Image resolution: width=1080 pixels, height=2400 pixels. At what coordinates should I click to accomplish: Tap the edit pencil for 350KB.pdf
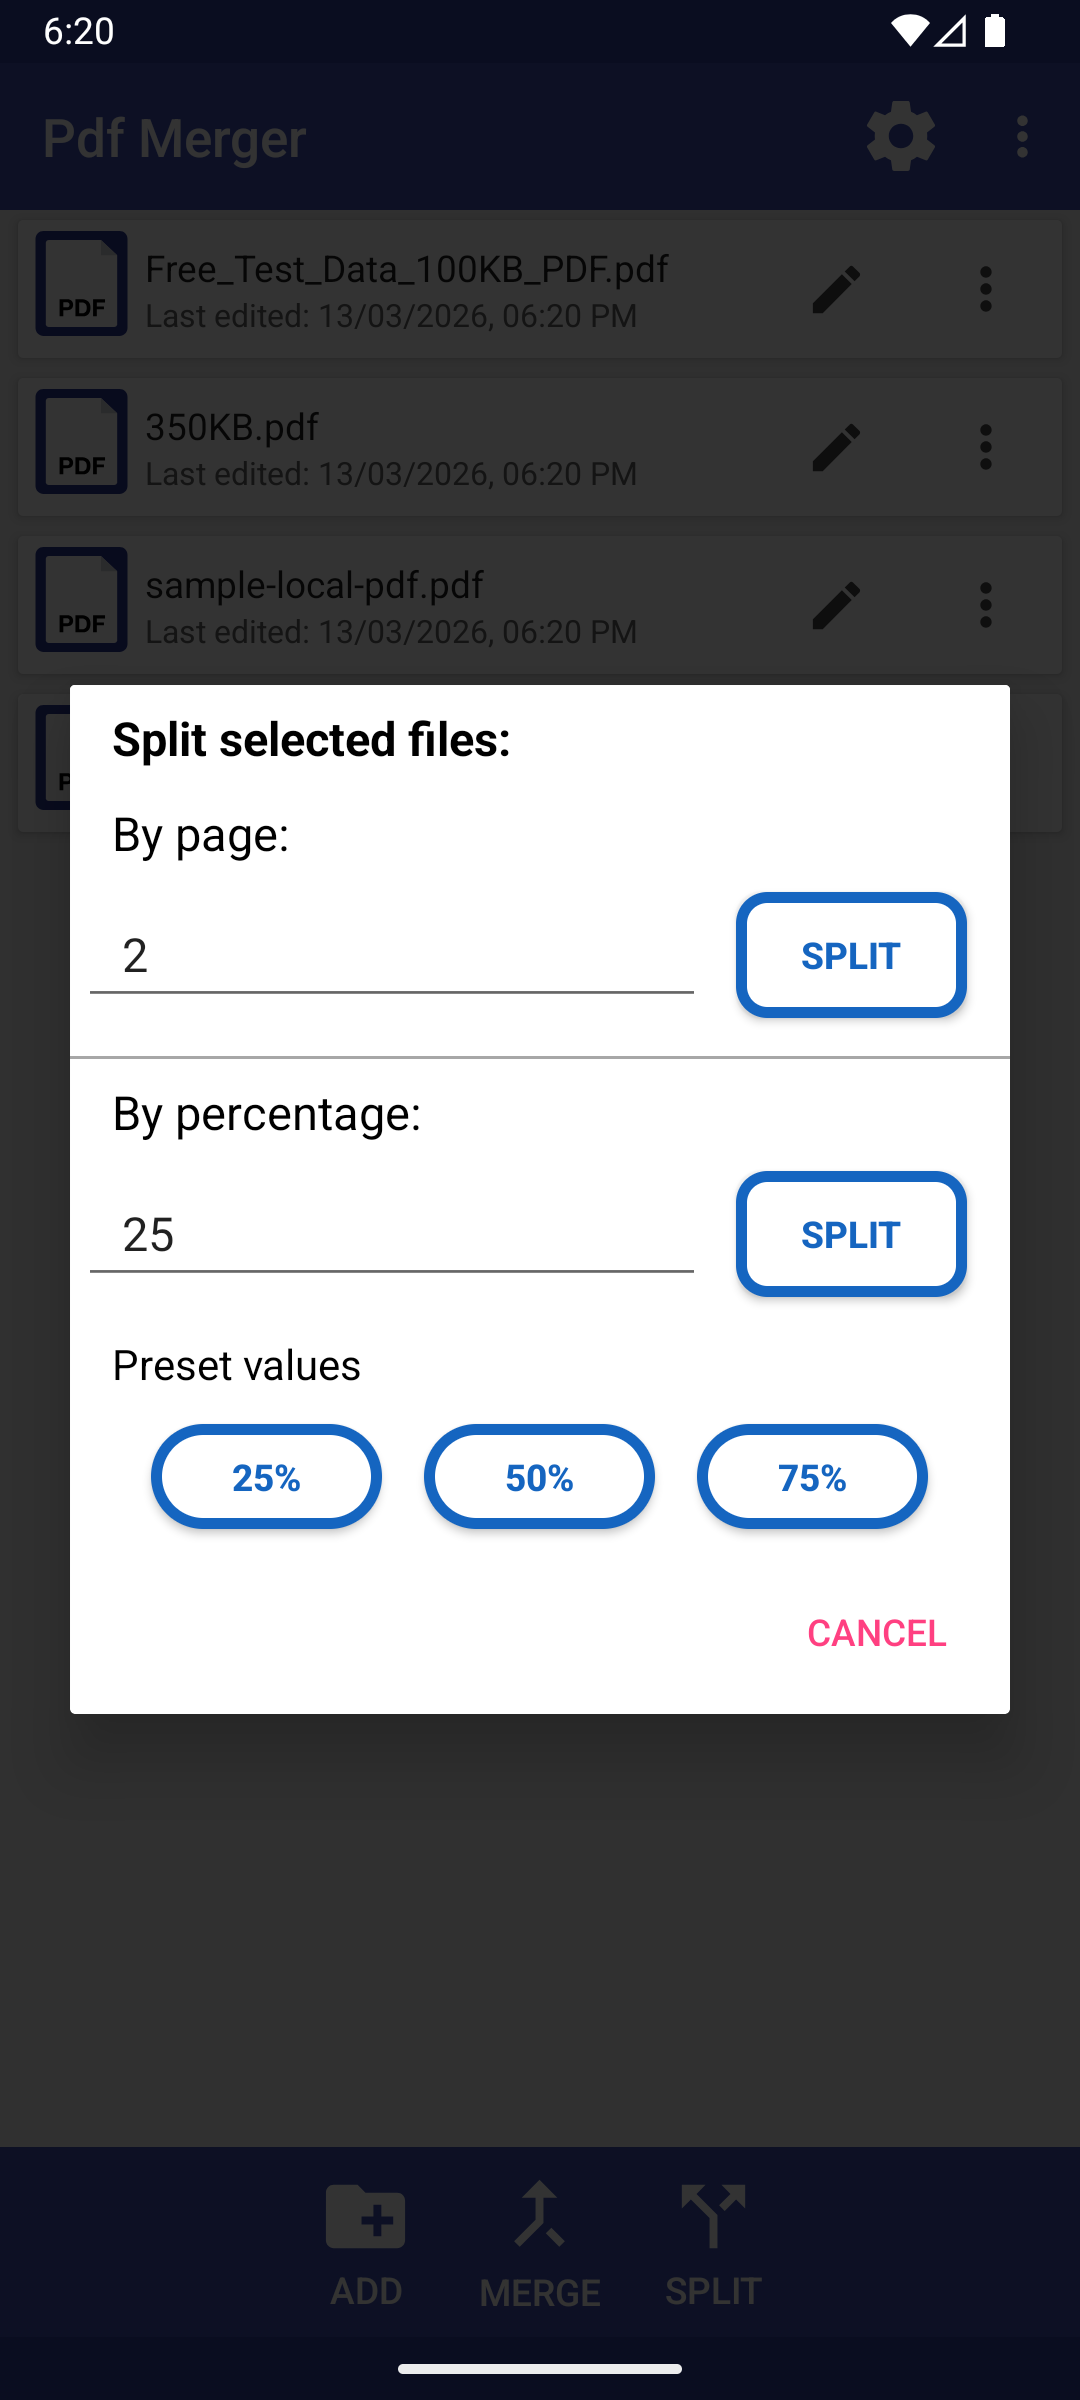(x=836, y=447)
